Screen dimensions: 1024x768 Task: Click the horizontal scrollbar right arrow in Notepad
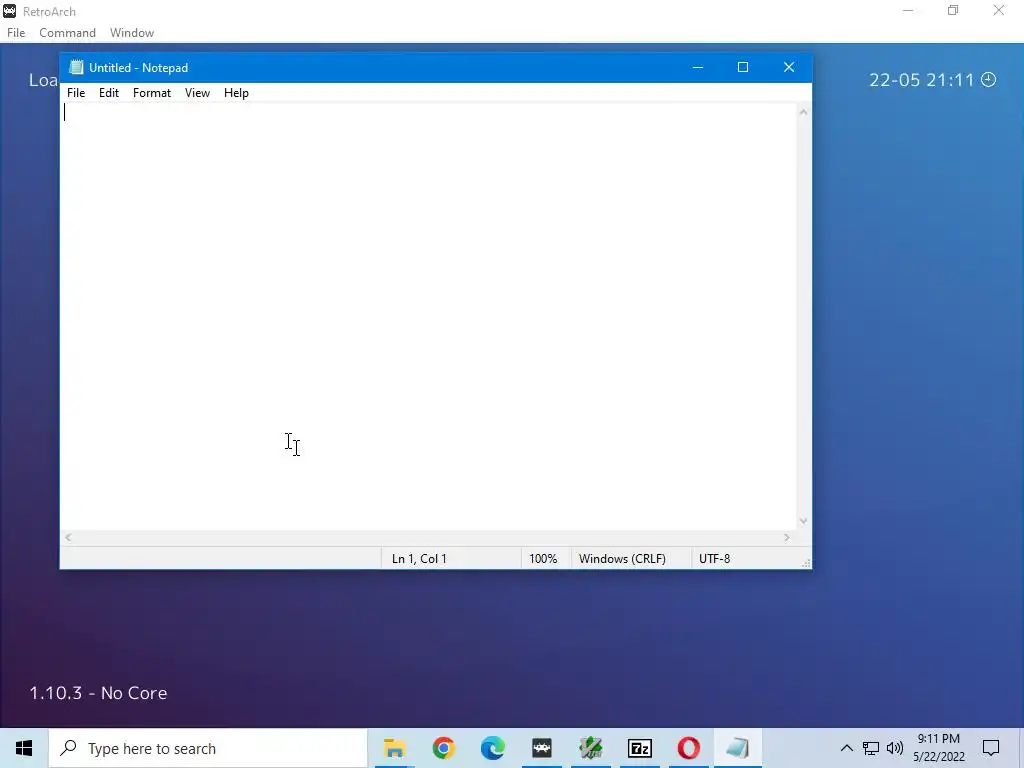[787, 537]
